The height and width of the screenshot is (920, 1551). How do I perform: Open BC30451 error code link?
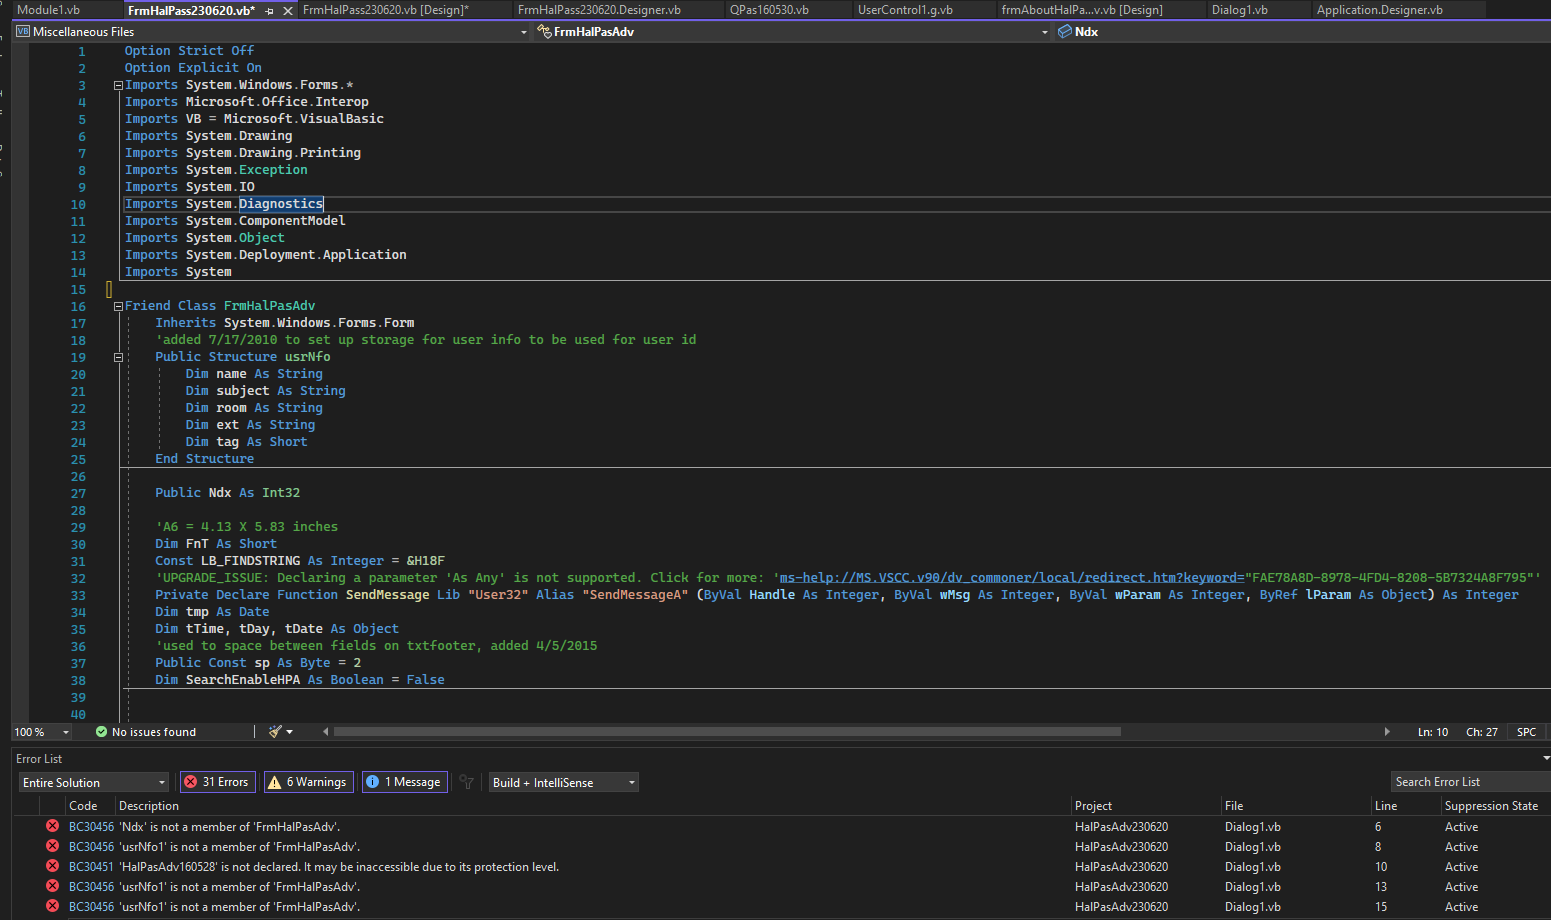click(91, 867)
